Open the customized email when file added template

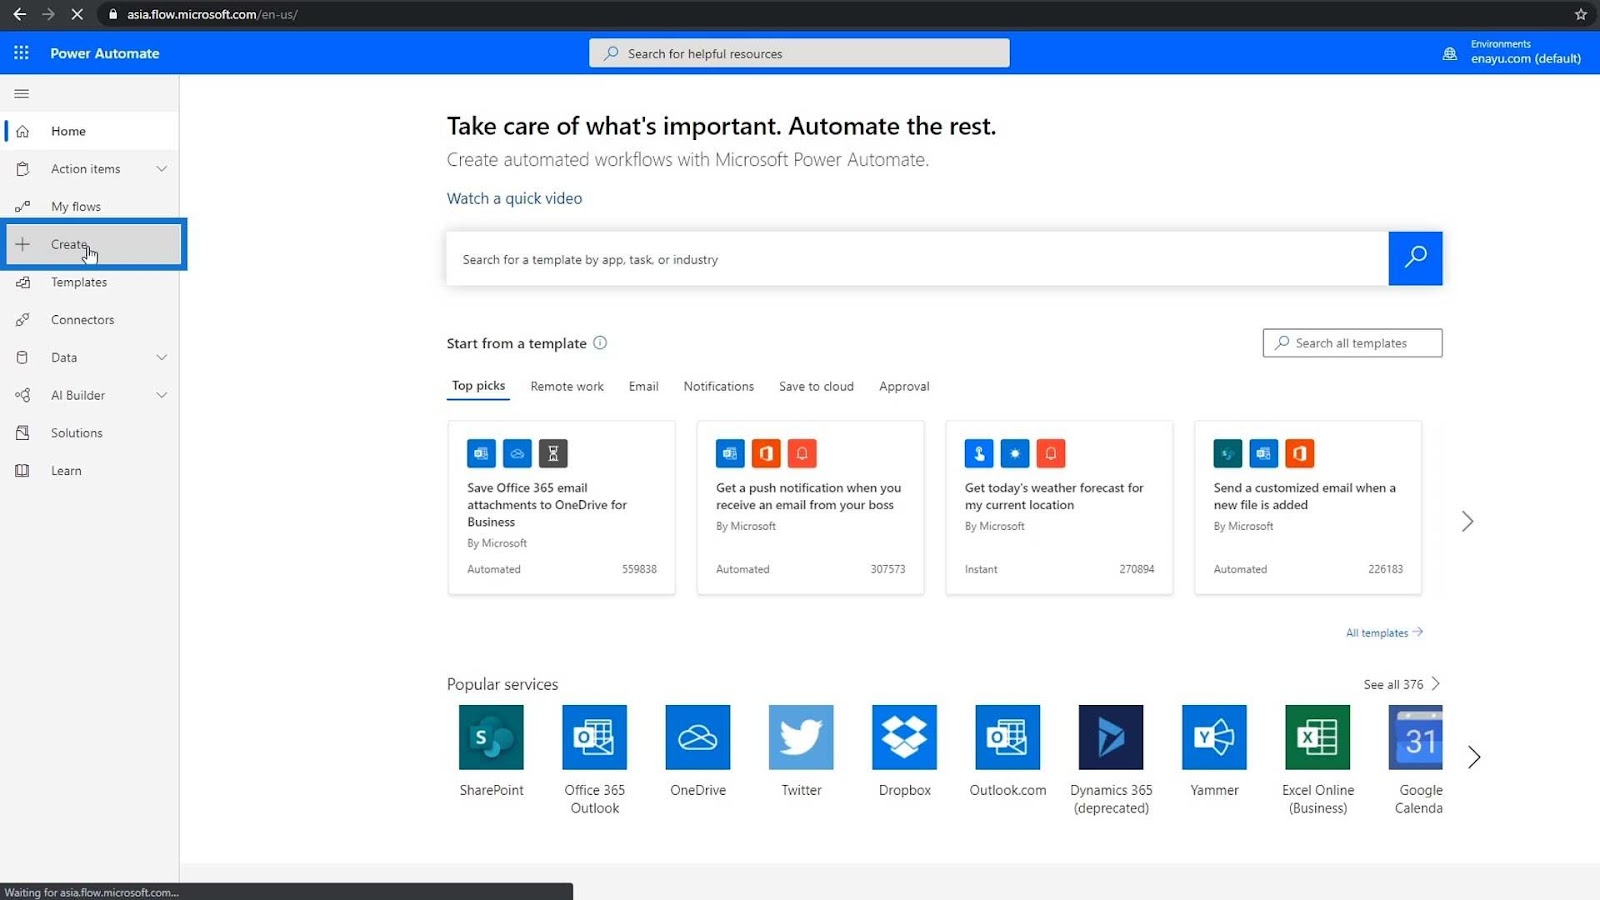[x=1308, y=508]
